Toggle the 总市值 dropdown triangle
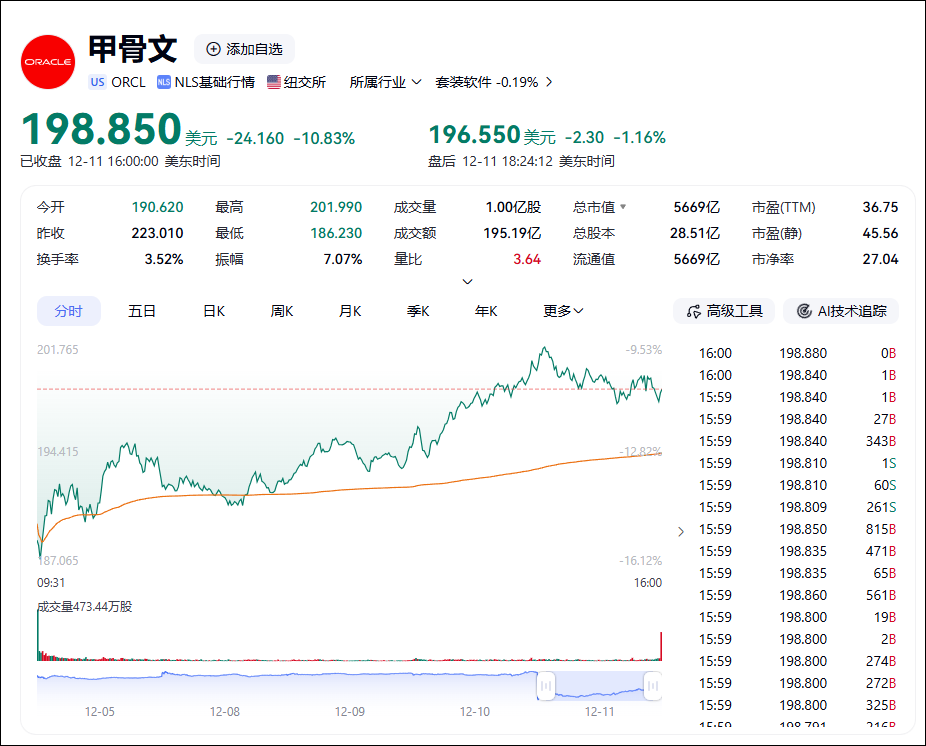The image size is (926, 746). coord(623,207)
